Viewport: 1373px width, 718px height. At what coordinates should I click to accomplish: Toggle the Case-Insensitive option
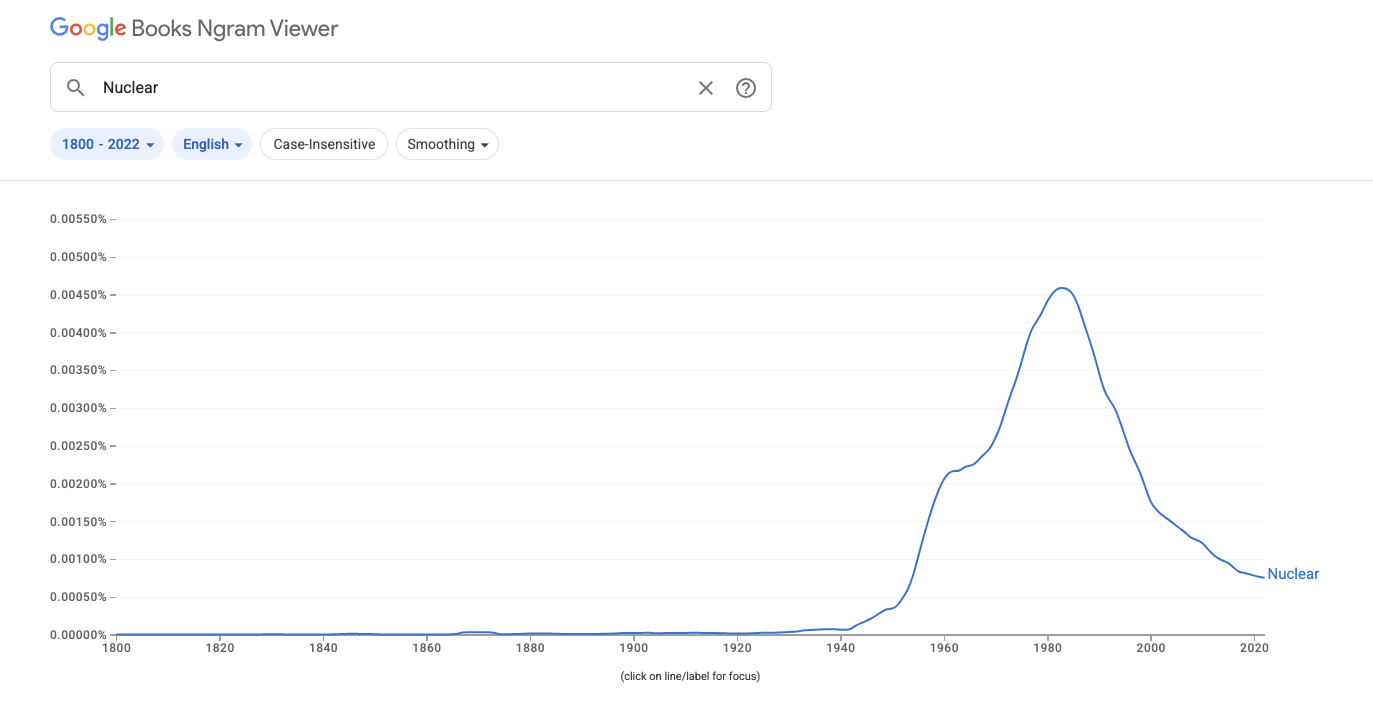pos(324,144)
